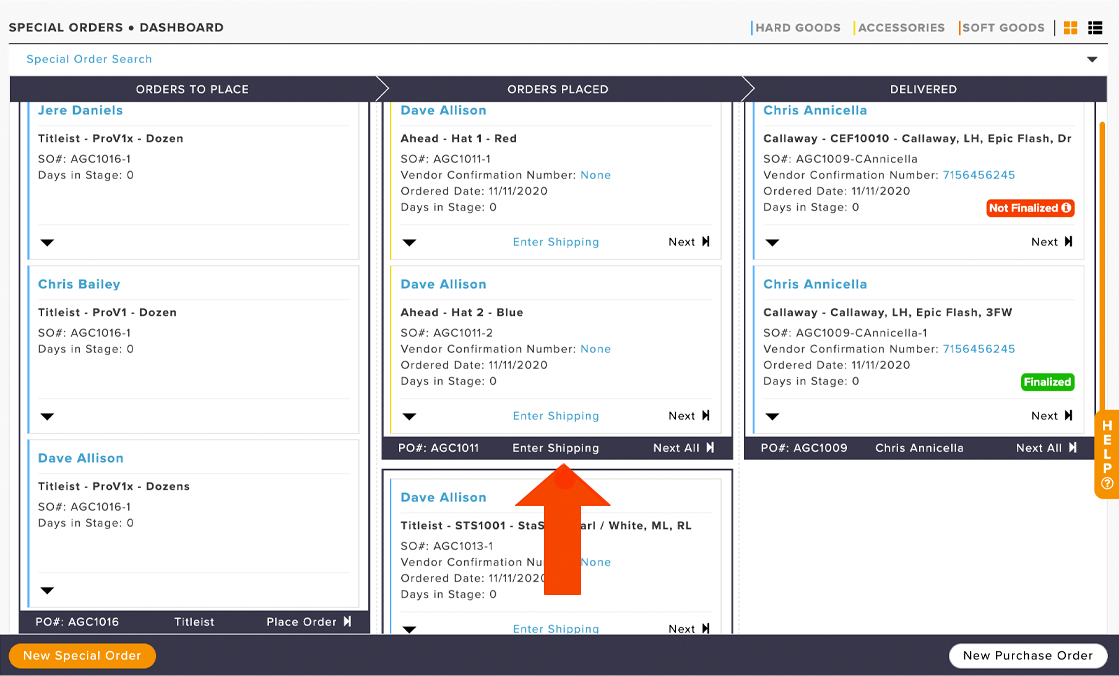Screen dimensions: 1119x676
Task: Switch to list view layout
Action: pyautogui.click(x=1095, y=28)
